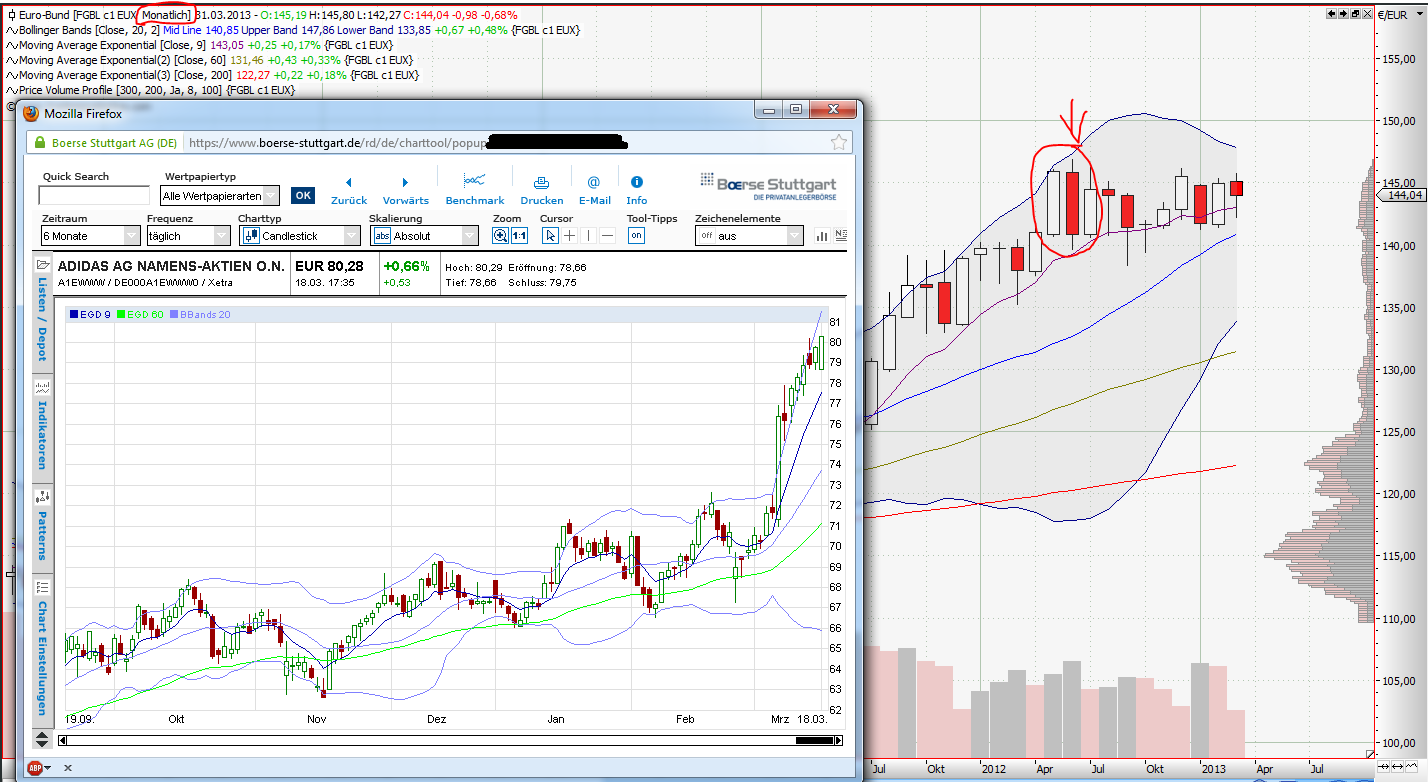Click the BBands 20 legend entry

pos(200,315)
